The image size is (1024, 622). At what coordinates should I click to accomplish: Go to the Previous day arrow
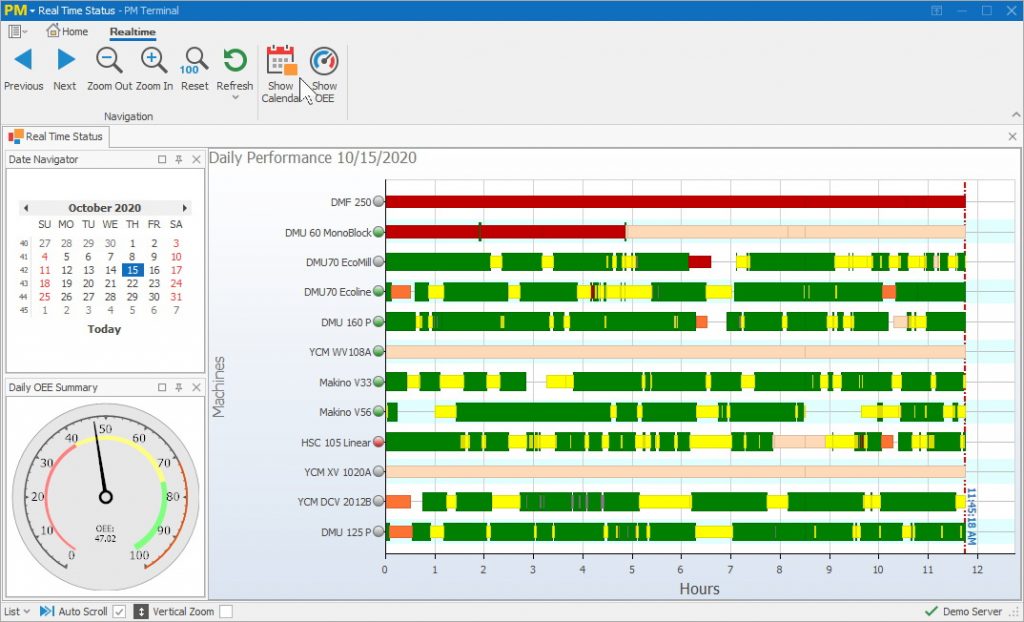[24, 69]
